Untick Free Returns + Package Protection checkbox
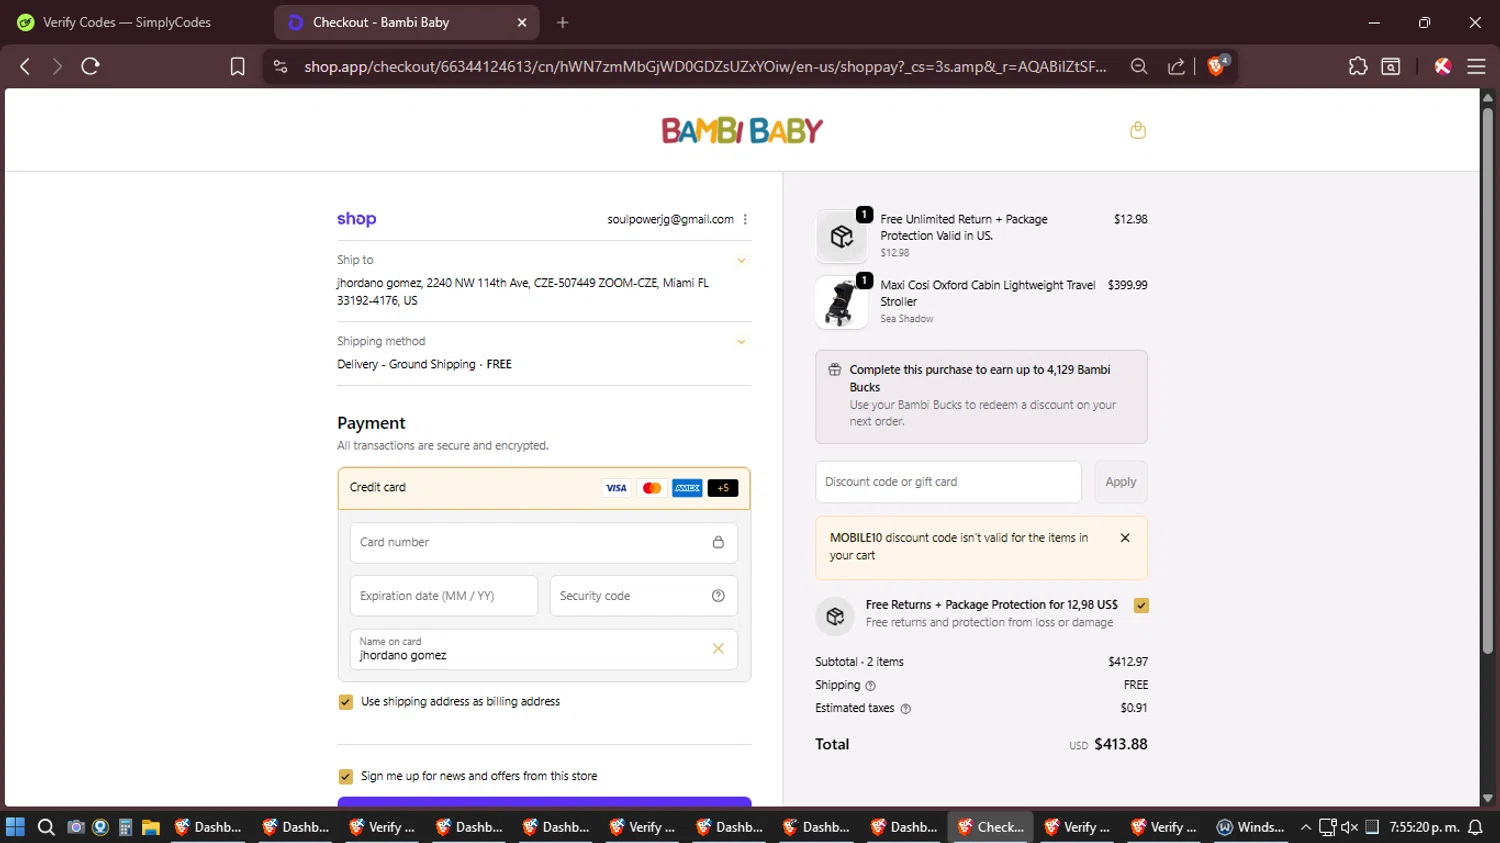 click(1141, 605)
